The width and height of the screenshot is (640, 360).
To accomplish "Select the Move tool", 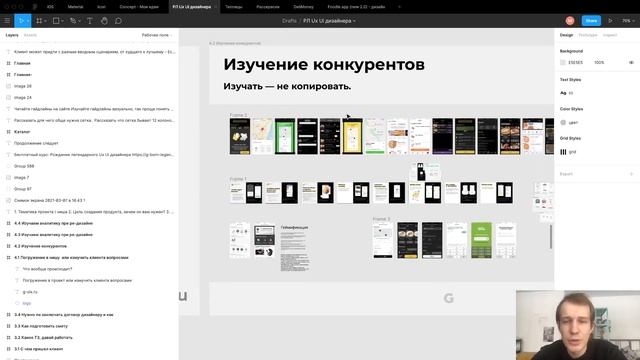I will pyautogui.click(x=21, y=21).
